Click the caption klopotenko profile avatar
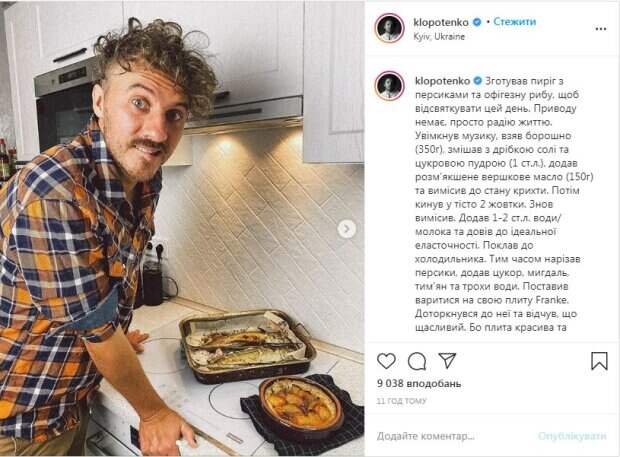The height and width of the screenshot is (457, 620). coord(389,85)
